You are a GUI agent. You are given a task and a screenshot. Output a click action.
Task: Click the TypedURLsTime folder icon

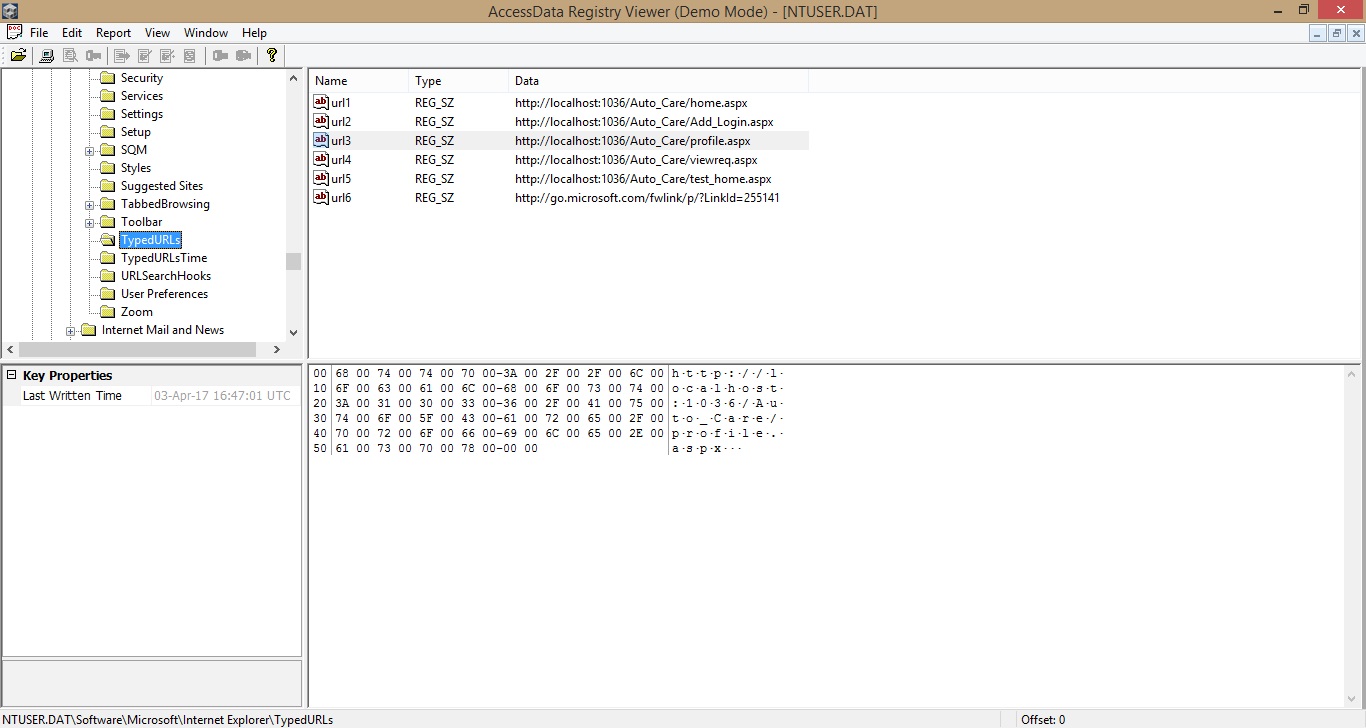[108, 258]
